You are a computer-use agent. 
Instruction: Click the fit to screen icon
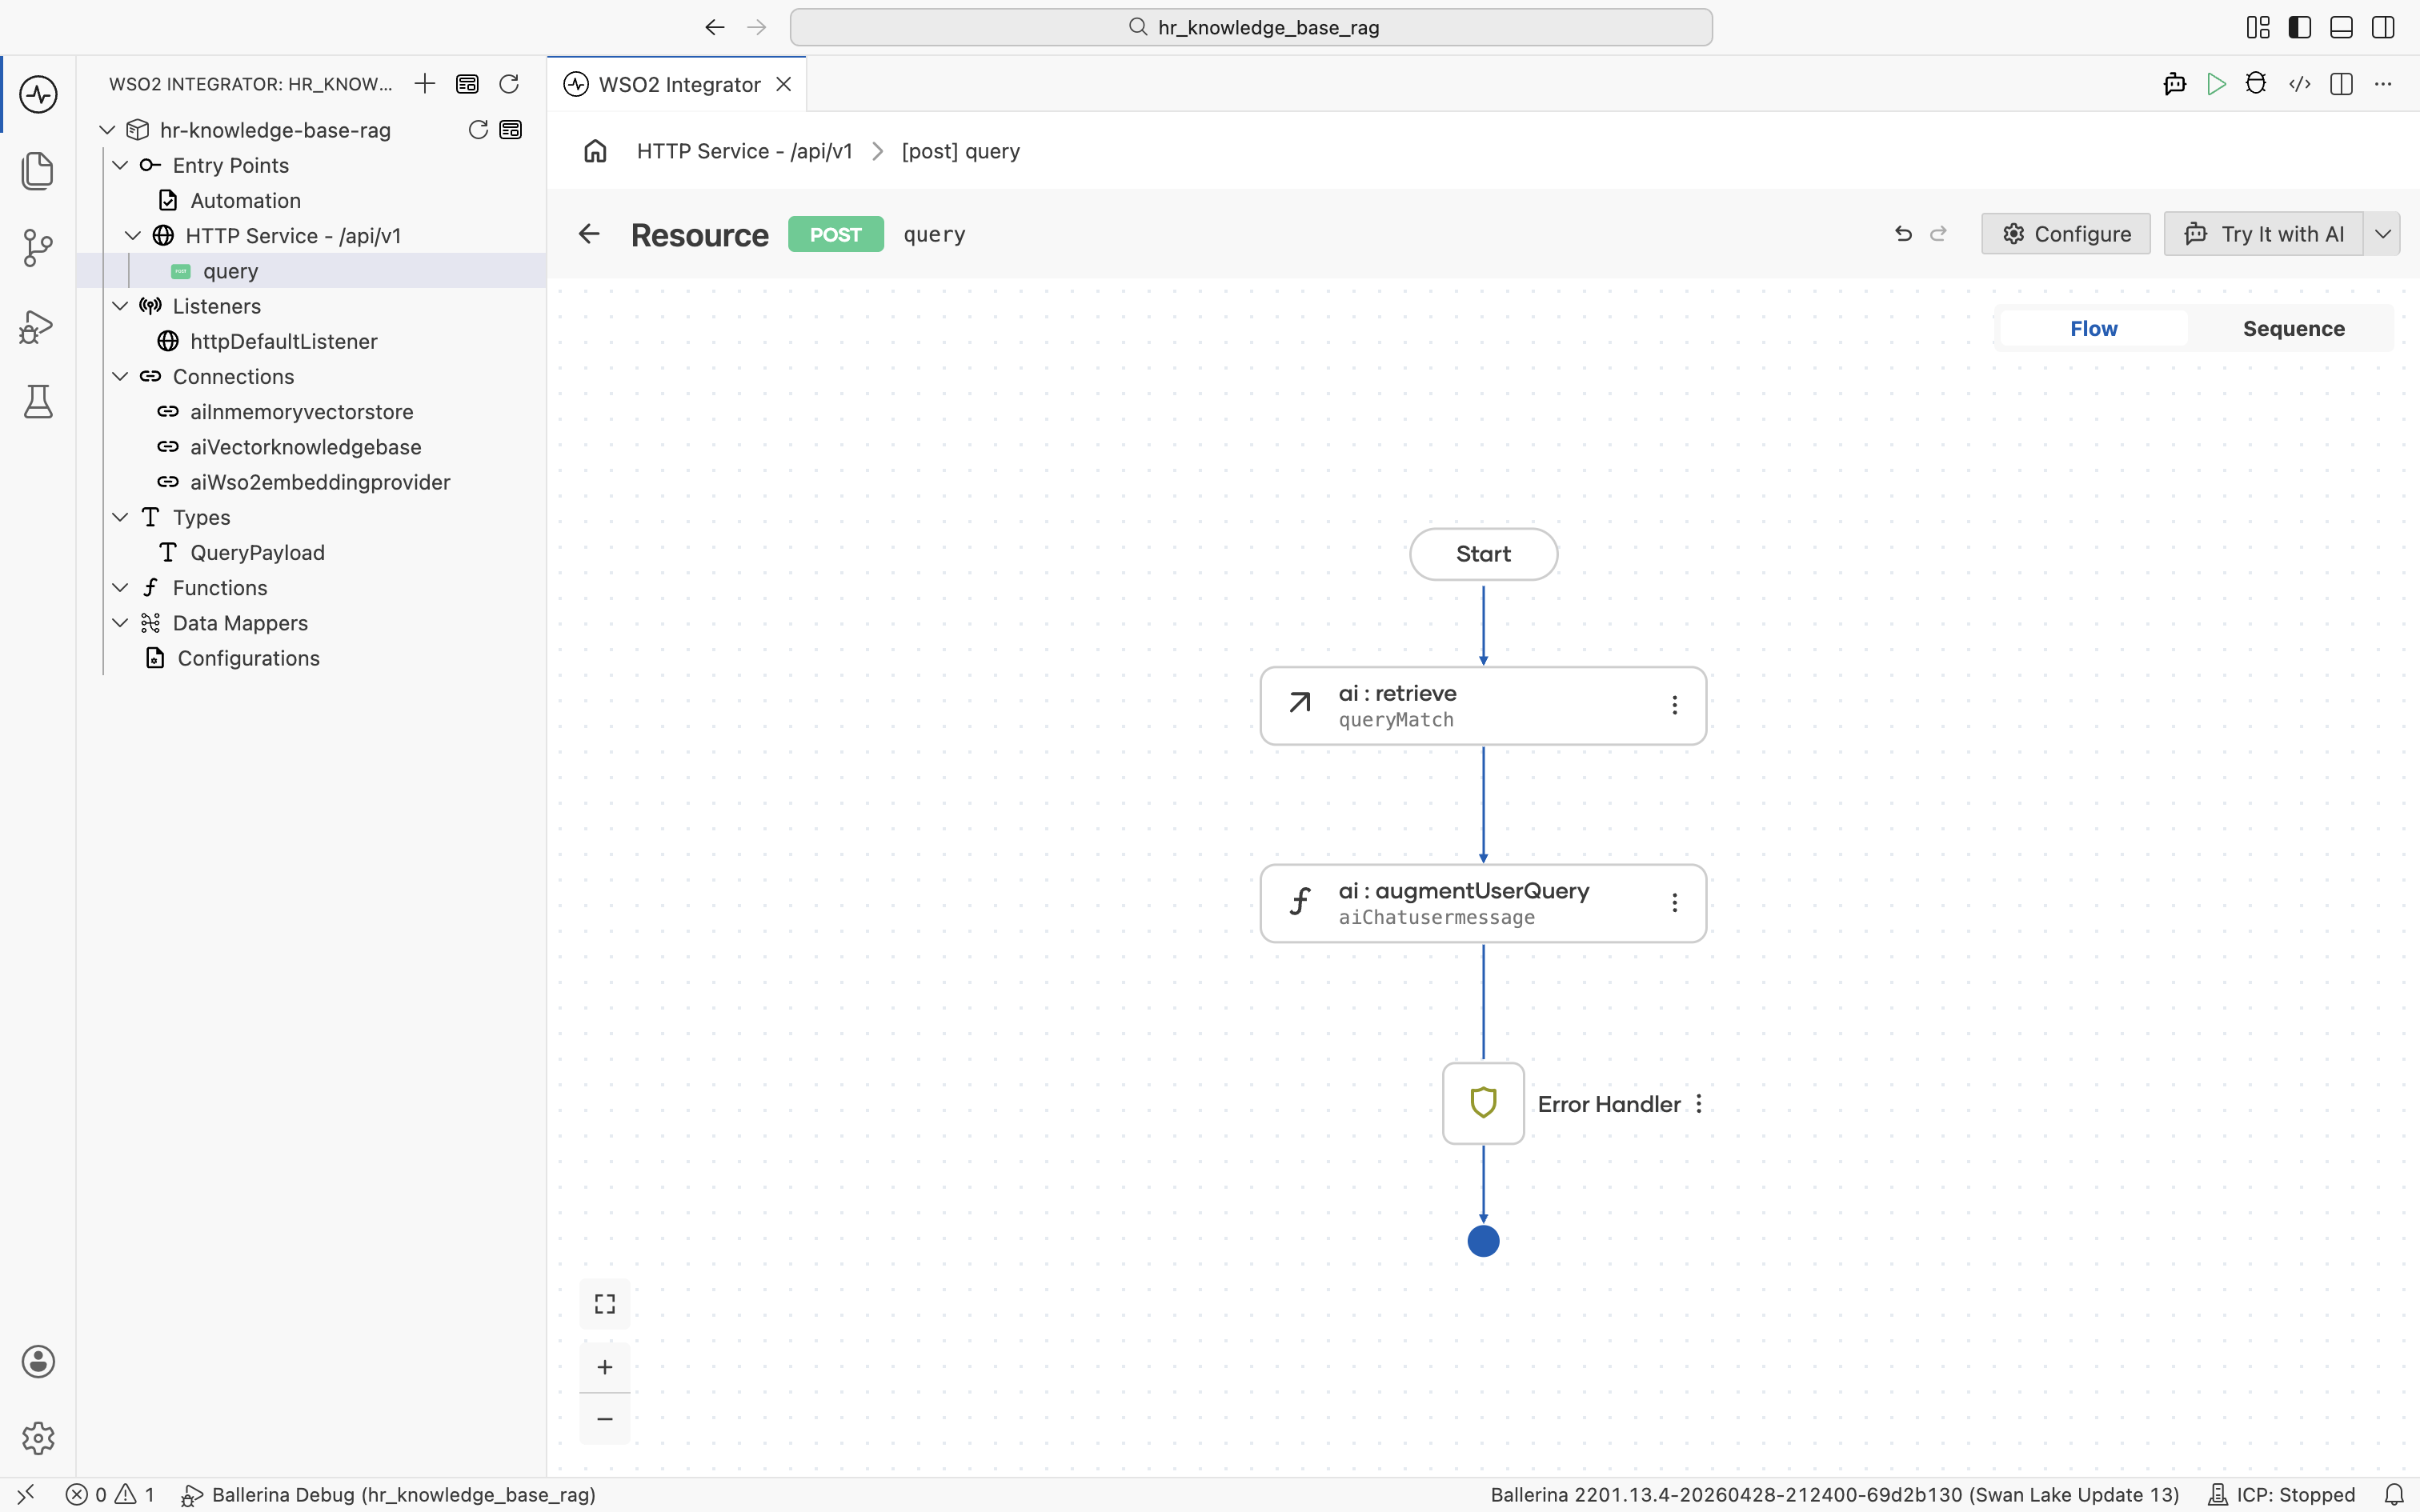(605, 1304)
